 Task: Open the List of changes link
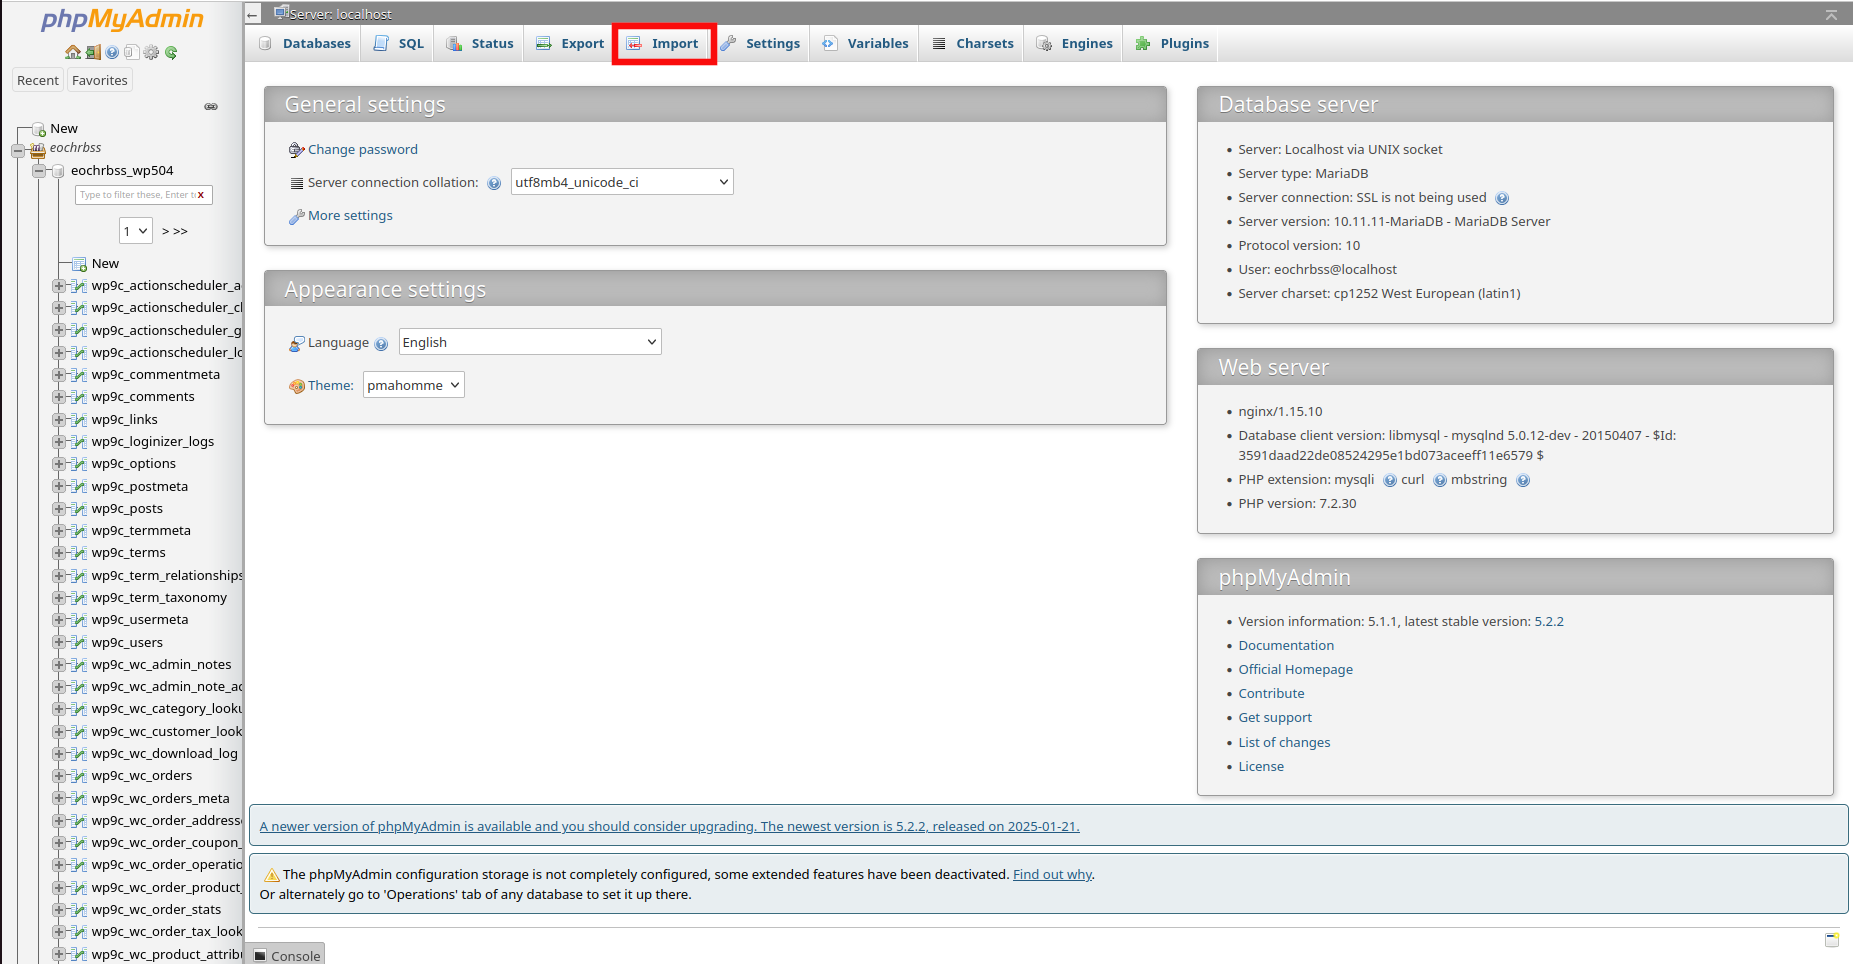pyautogui.click(x=1284, y=743)
